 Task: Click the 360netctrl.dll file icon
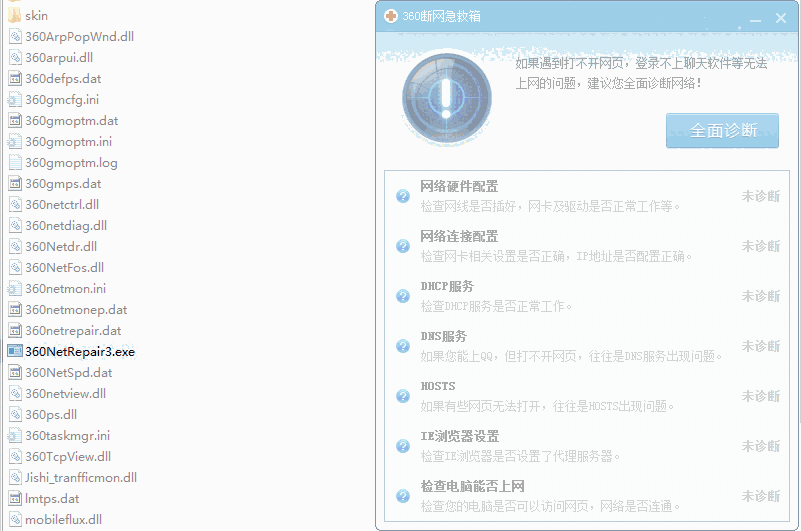(x=15, y=204)
